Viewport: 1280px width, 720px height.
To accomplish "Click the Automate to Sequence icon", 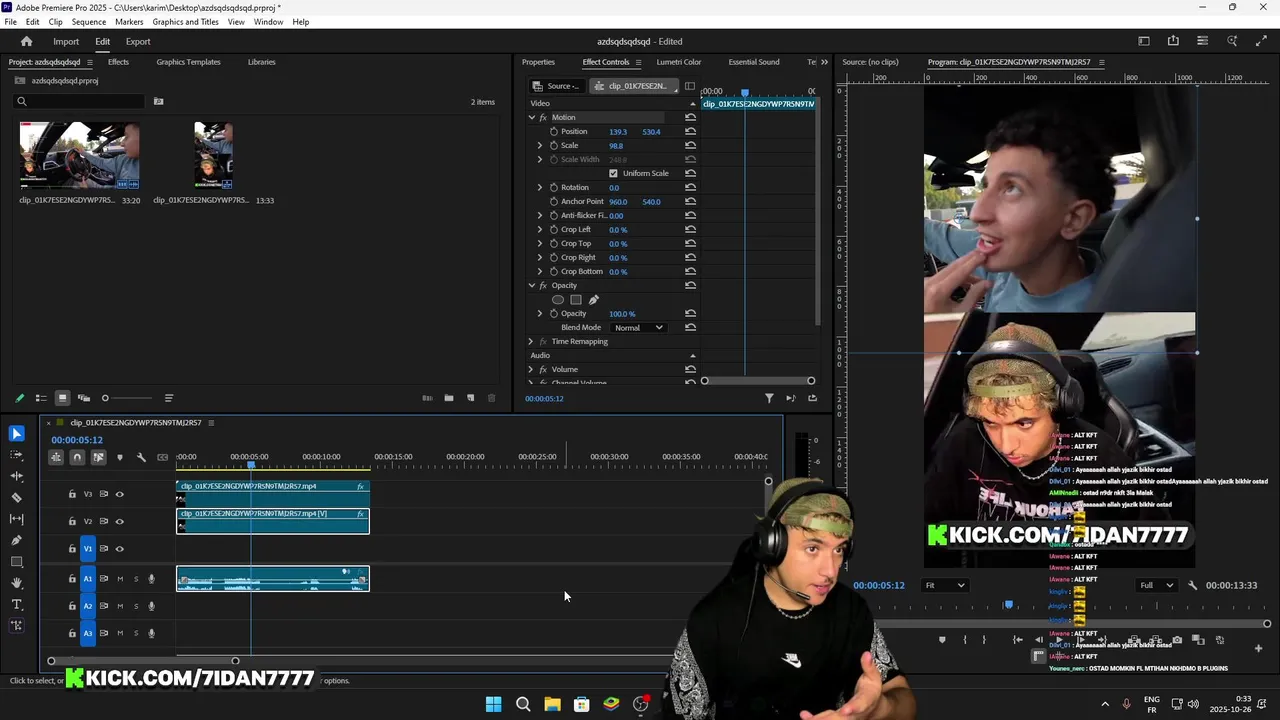I will (427, 398).
